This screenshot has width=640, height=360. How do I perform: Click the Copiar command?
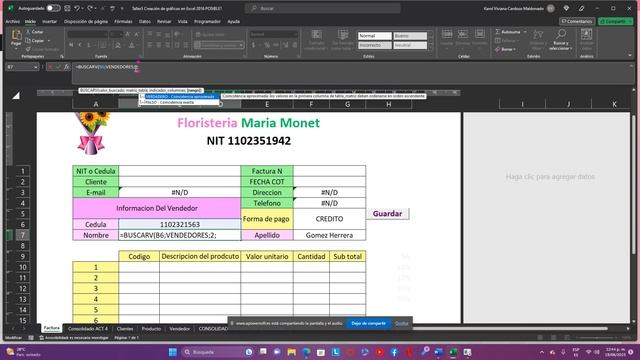click(x=35, y=41)
